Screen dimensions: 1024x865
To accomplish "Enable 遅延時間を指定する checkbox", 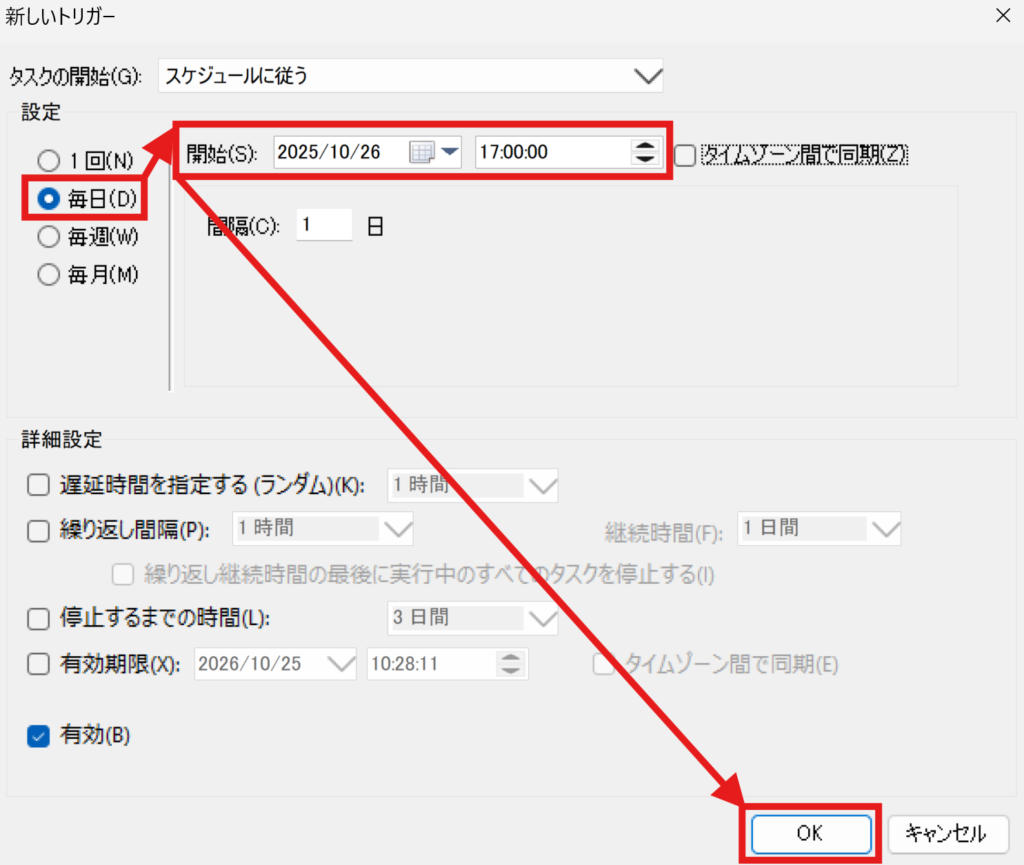I will [x=38, y=486].
